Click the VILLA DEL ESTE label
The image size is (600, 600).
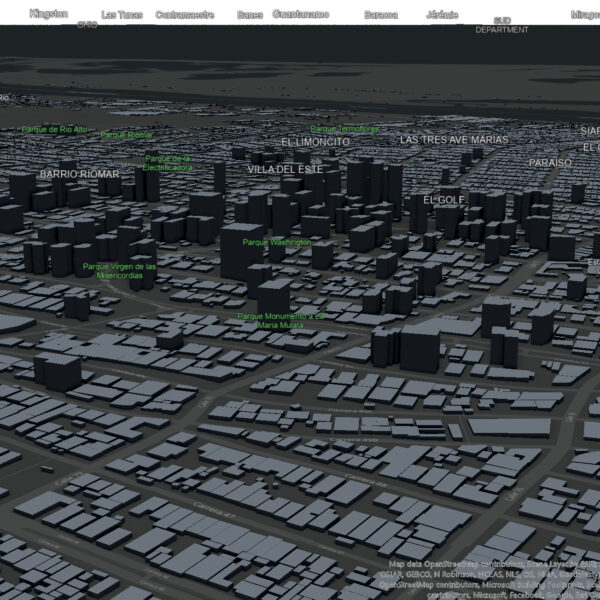(x=285, y=169)
